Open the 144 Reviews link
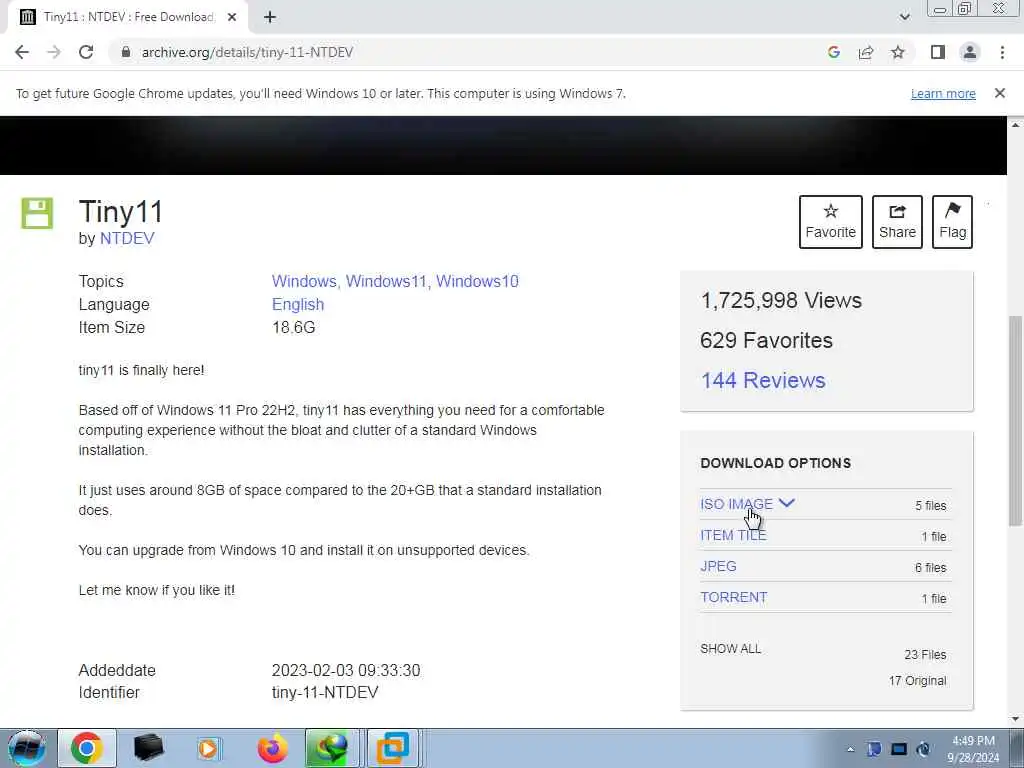Viewport: 1024px width, 768px height. pyautogui.click(x=763, y=380)
